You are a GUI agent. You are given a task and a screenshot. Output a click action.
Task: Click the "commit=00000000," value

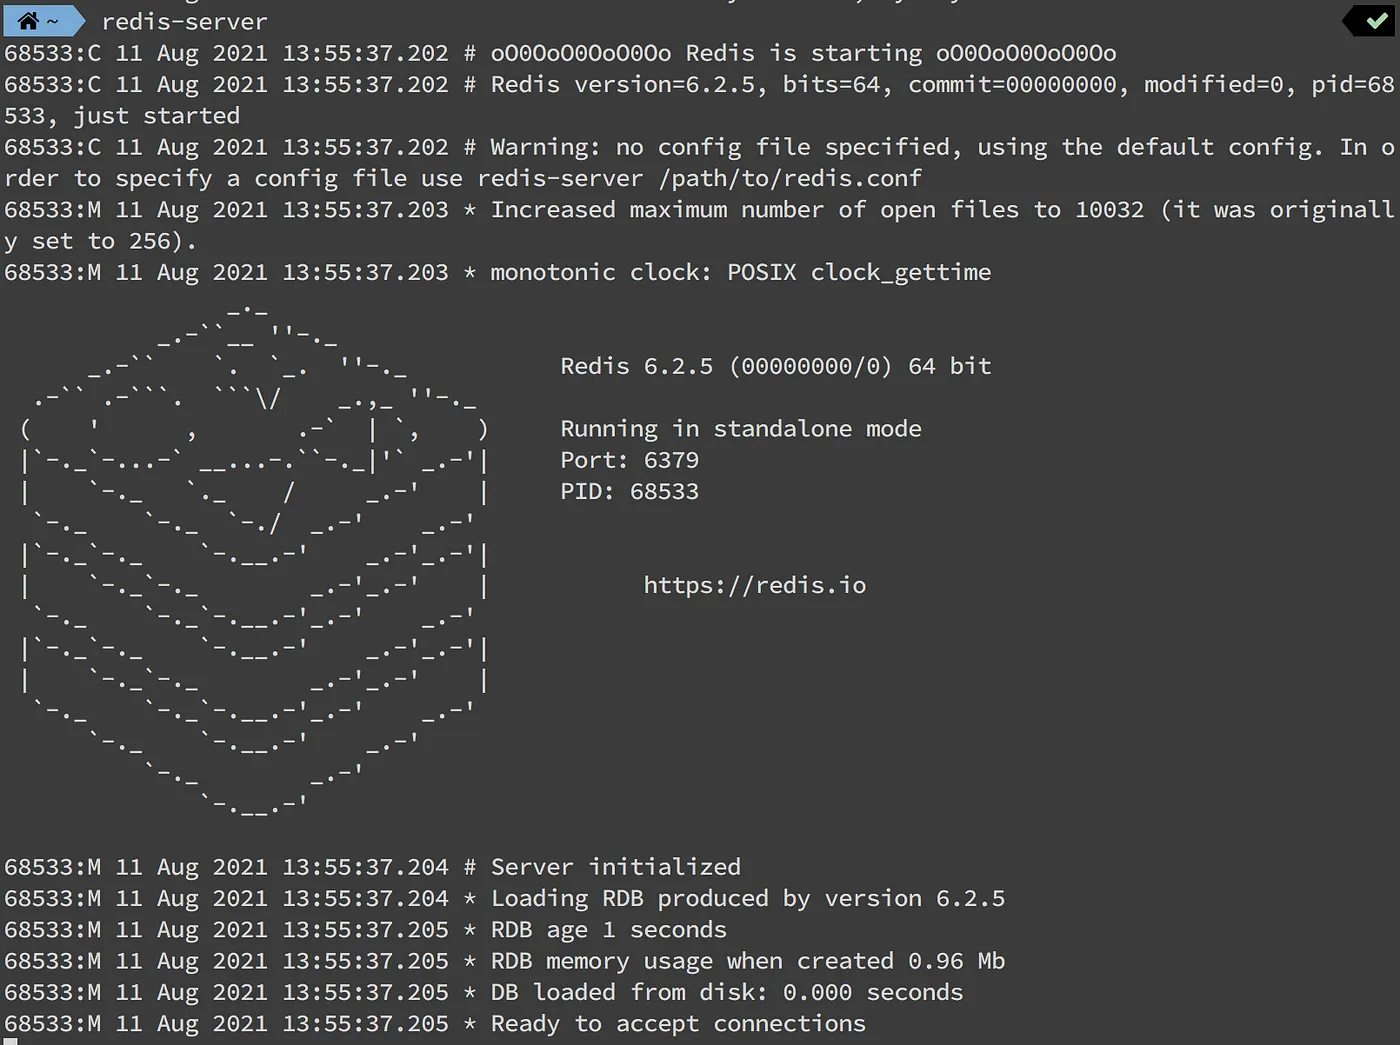[x=1019, y=85]
